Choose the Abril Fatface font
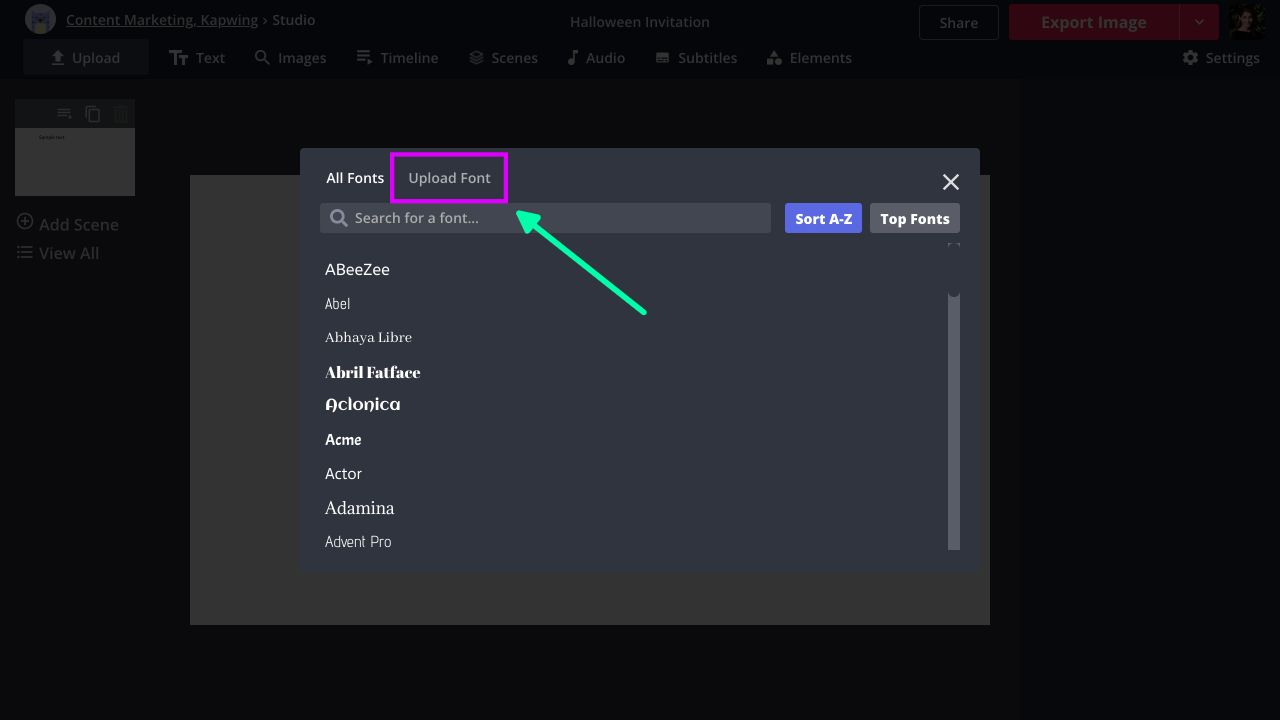The width and height of the screenshot is (1280, 720). point(372,372)
